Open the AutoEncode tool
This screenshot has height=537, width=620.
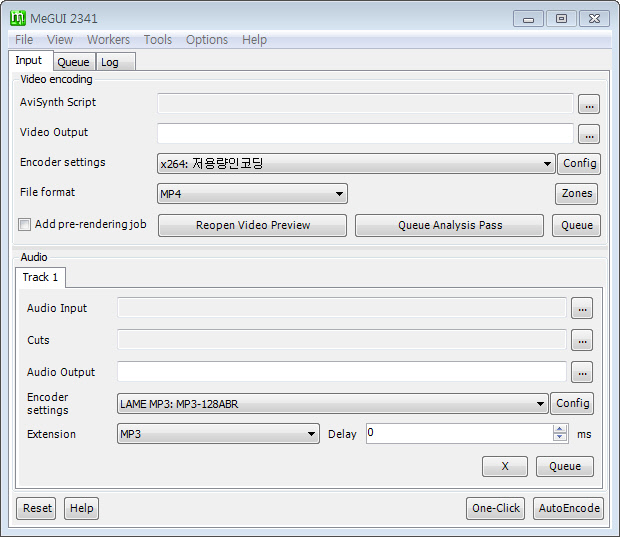pos(569,508)
